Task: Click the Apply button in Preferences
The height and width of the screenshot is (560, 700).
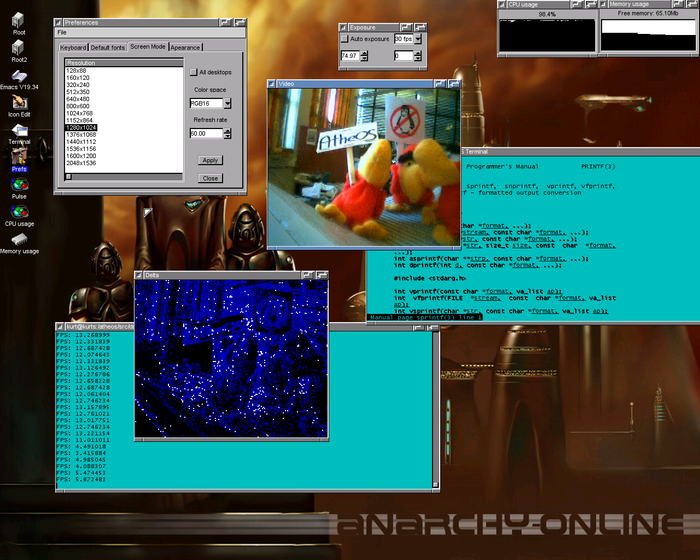Action: 209,160
